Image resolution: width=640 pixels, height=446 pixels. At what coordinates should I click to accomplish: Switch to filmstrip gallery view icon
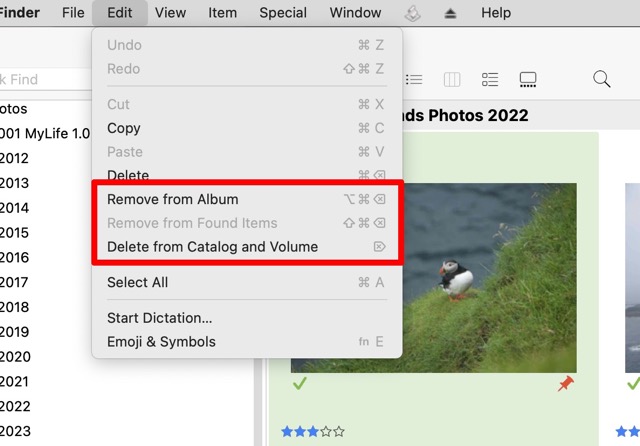click(x=528, y=79)
